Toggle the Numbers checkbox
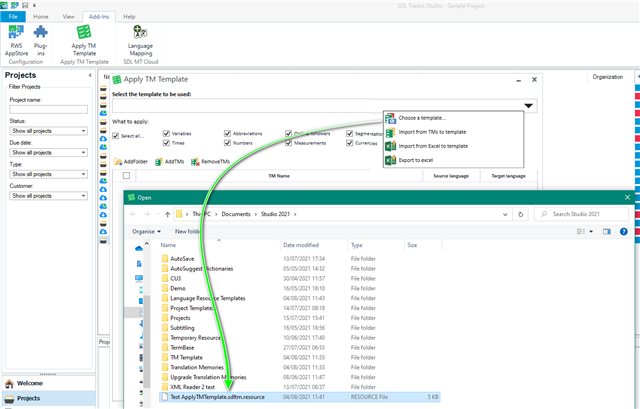The width and height of the screenshot is (640, 409). click(227, 143)
